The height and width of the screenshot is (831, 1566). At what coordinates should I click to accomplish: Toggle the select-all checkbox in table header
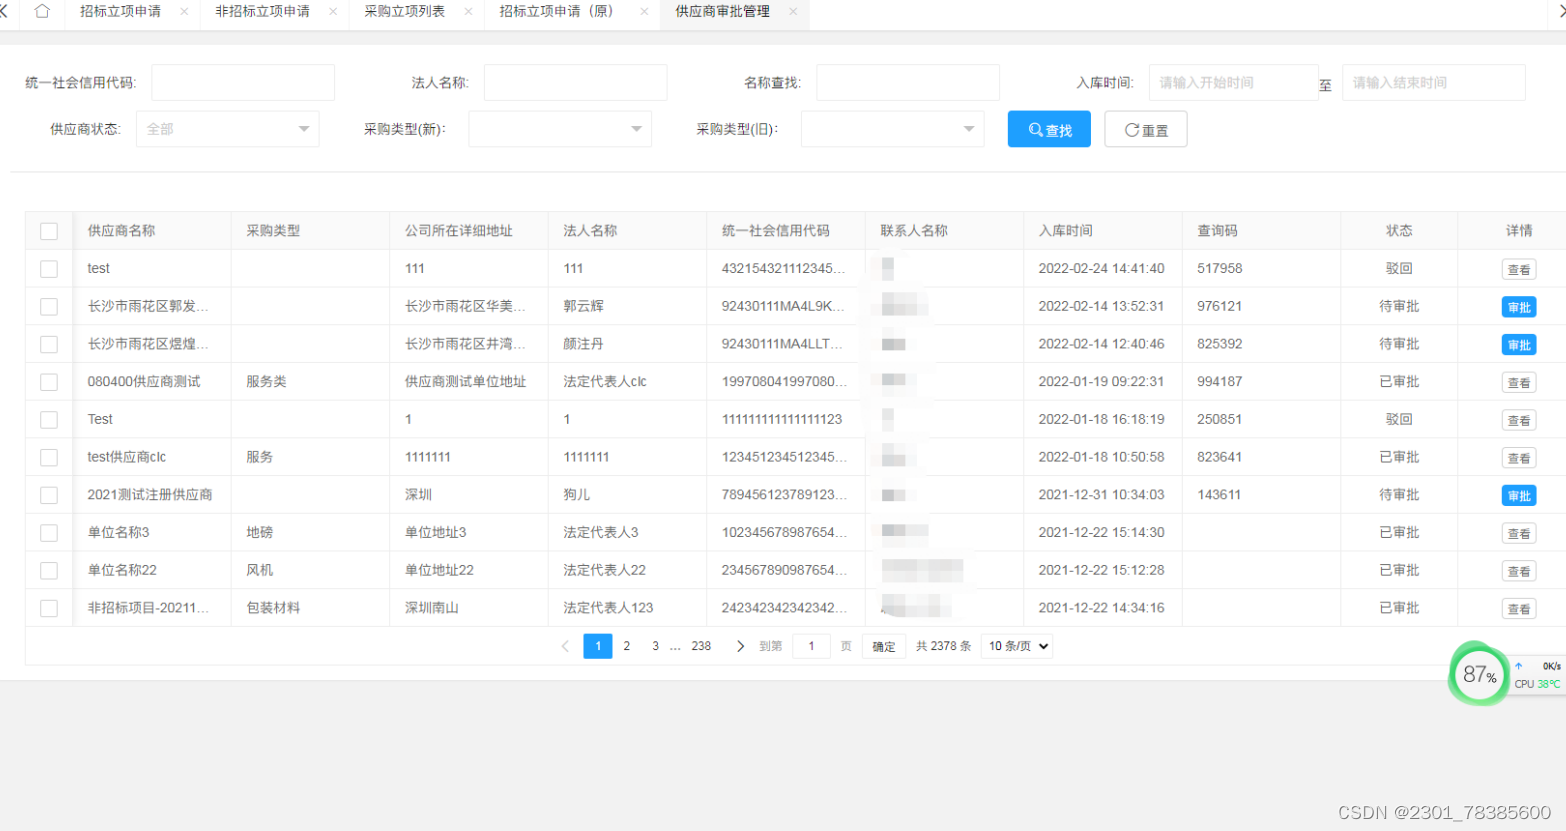click(48, 231)
